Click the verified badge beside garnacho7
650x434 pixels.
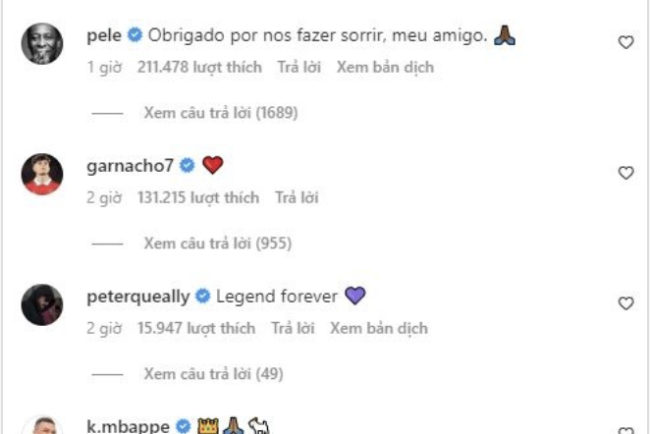[187, 165]
